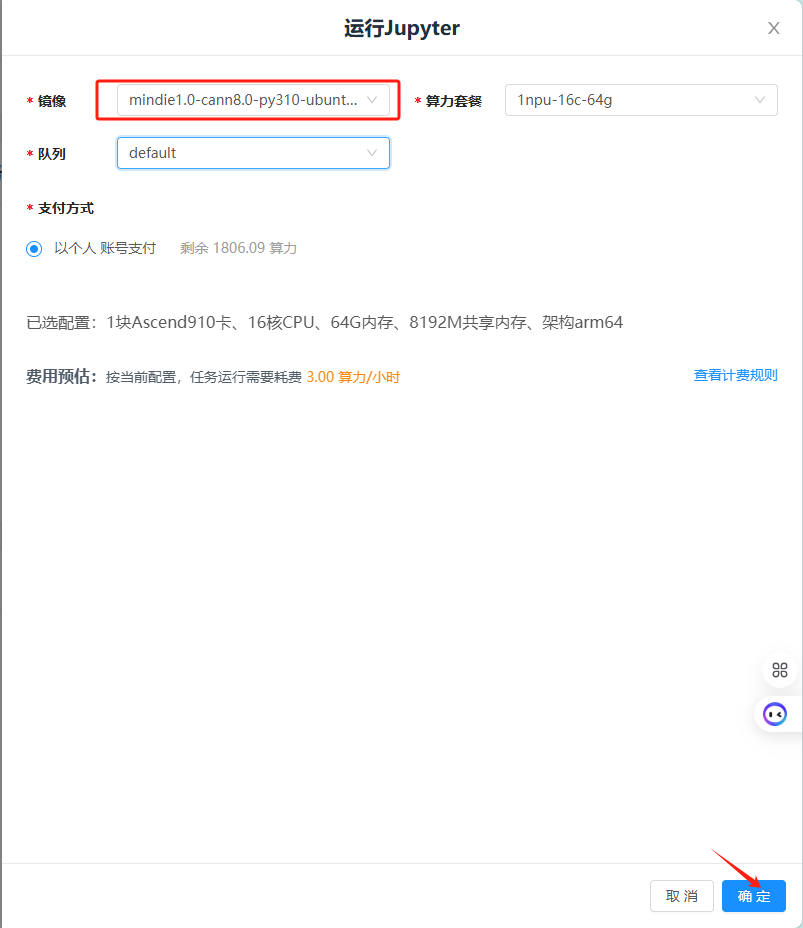This screenshot has width=803, height=928.
Task: Confirm with the 确定 button
Action: (754, 896)
